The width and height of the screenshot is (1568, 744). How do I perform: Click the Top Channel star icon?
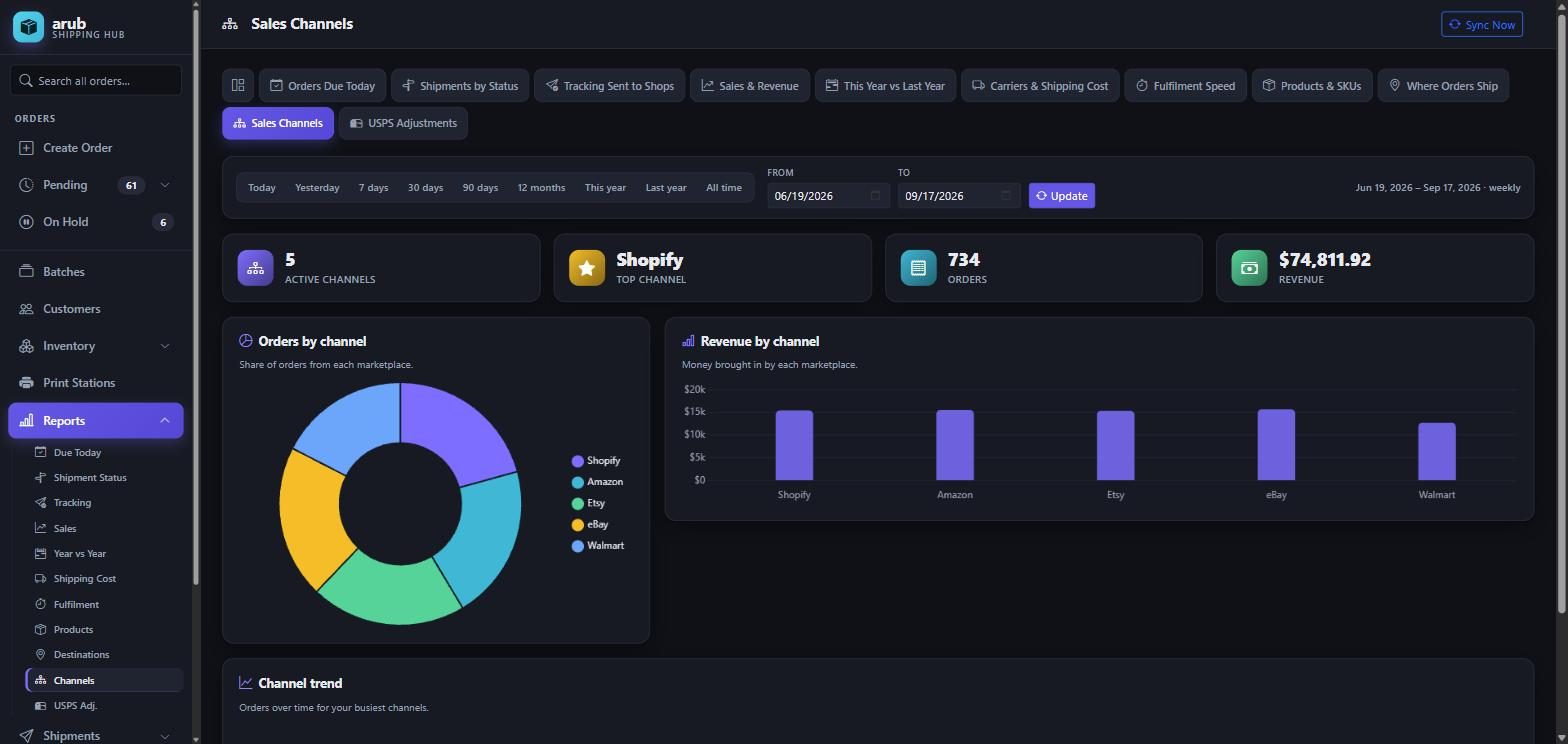click(587, 268)
